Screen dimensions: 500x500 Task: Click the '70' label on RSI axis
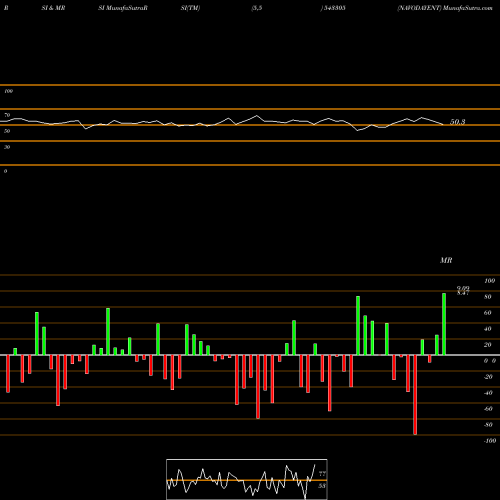click(x=7, y=115)
